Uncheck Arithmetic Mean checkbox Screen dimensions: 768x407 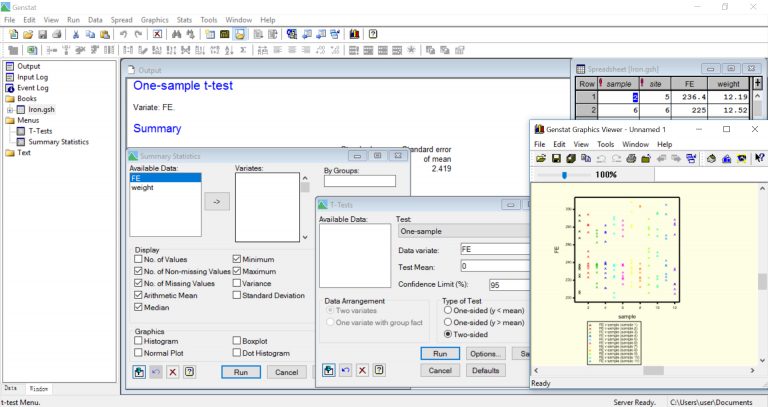click(138, 295)
